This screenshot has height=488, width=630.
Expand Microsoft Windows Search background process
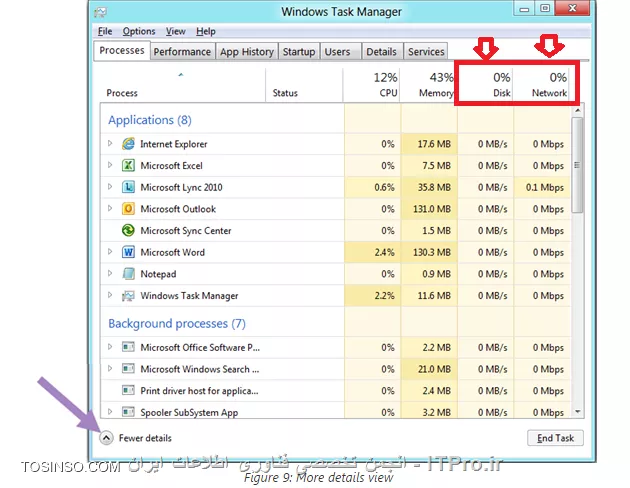pos(110,368)
